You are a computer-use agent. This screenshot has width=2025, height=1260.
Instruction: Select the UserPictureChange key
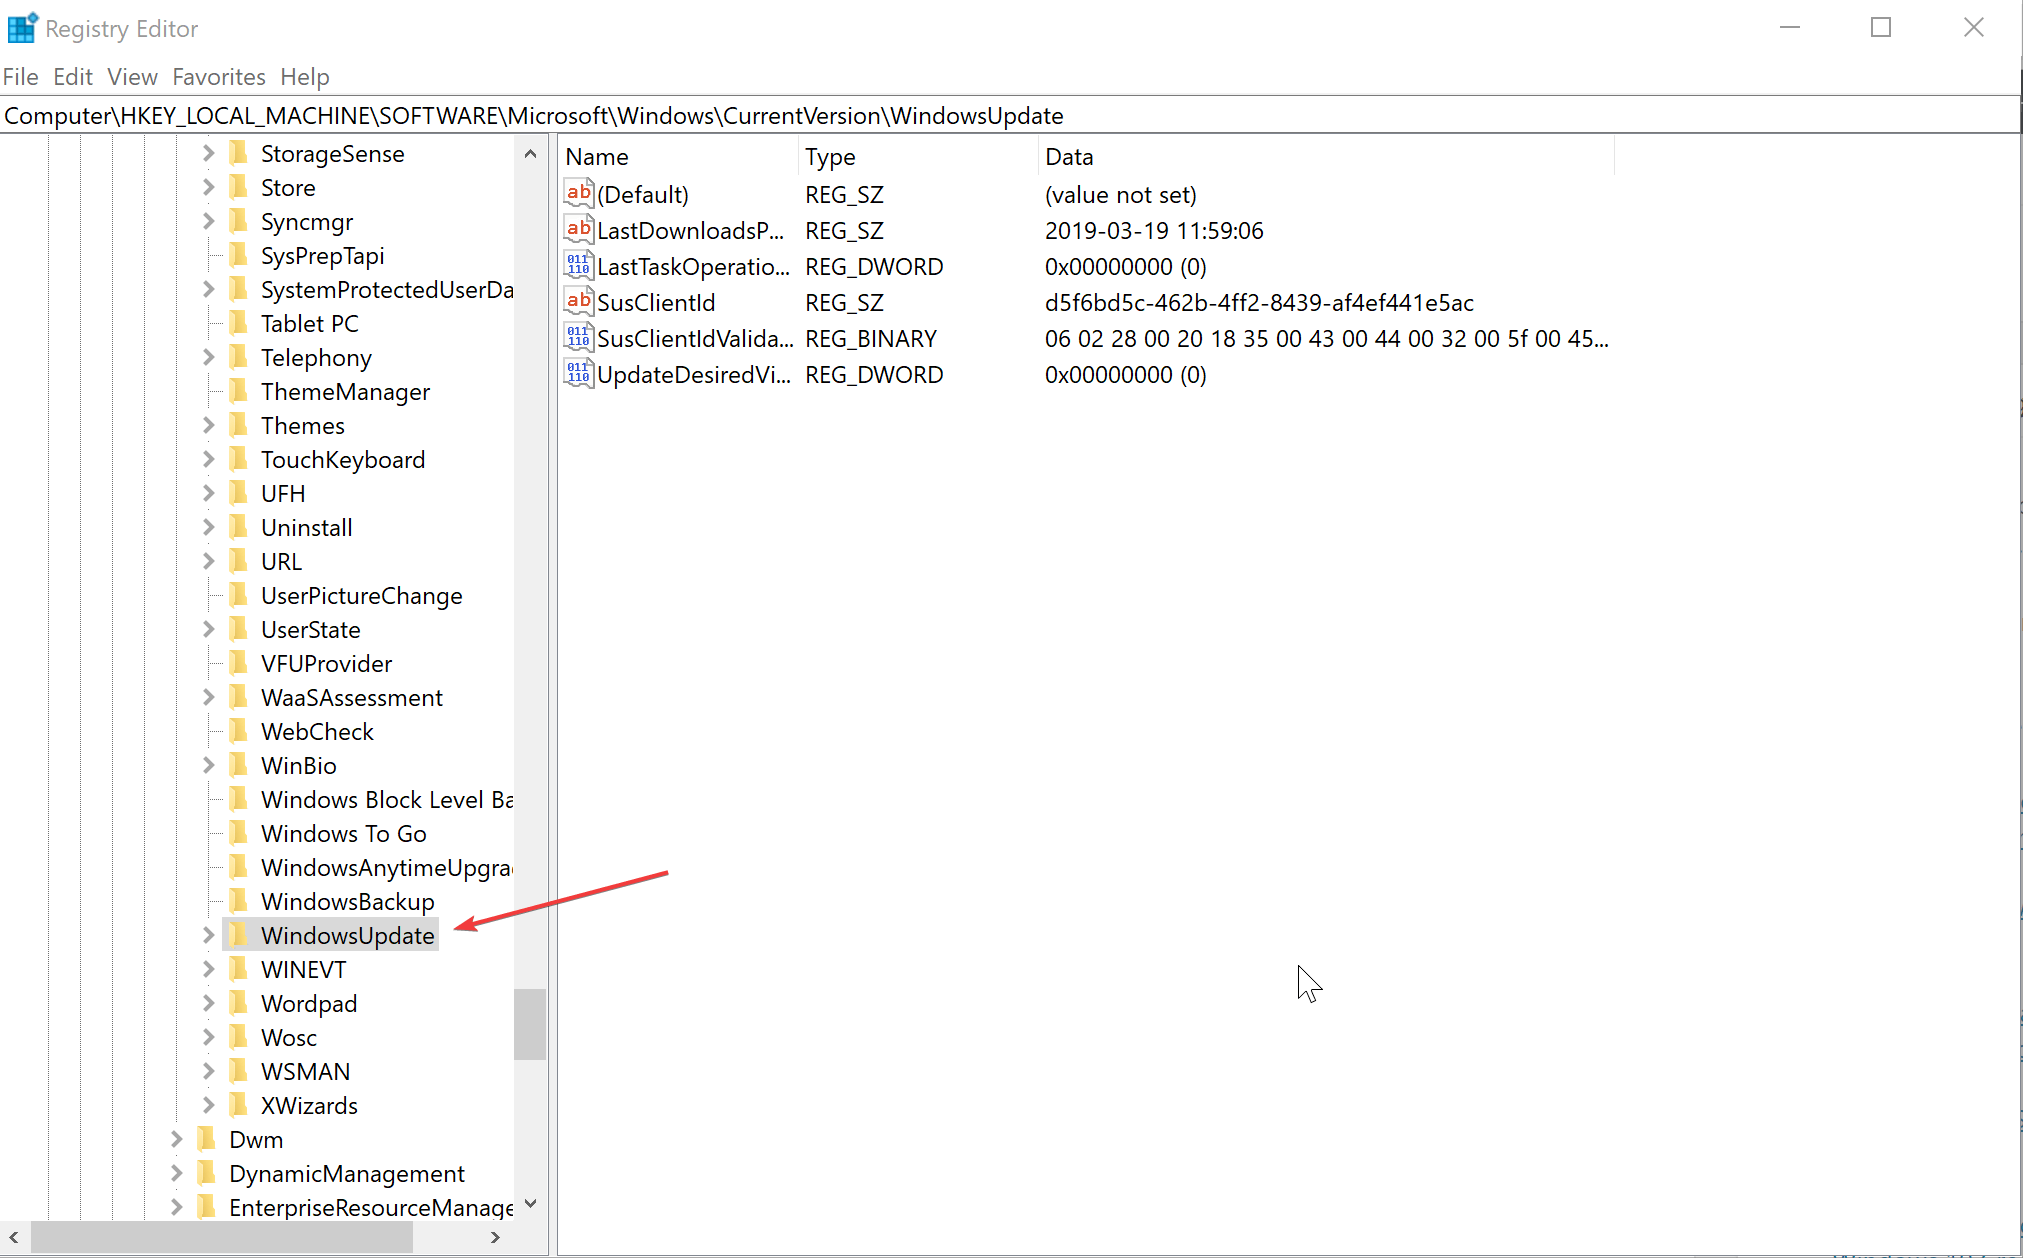point(361,595)
